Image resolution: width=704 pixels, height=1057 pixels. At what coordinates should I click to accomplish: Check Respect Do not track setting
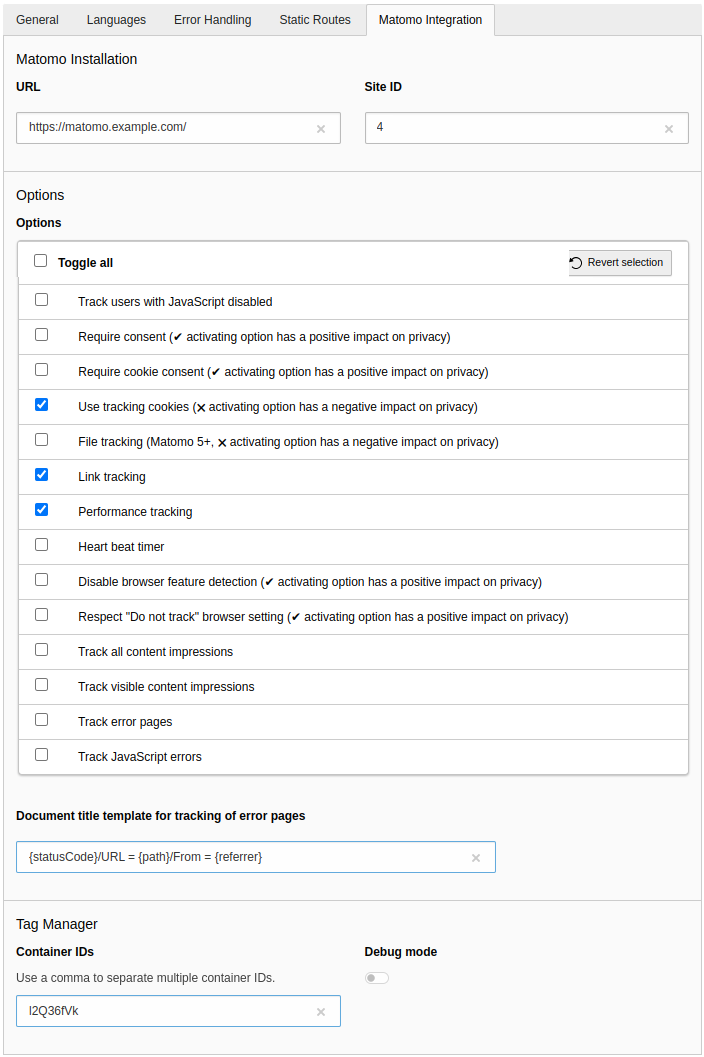(42, 615)
